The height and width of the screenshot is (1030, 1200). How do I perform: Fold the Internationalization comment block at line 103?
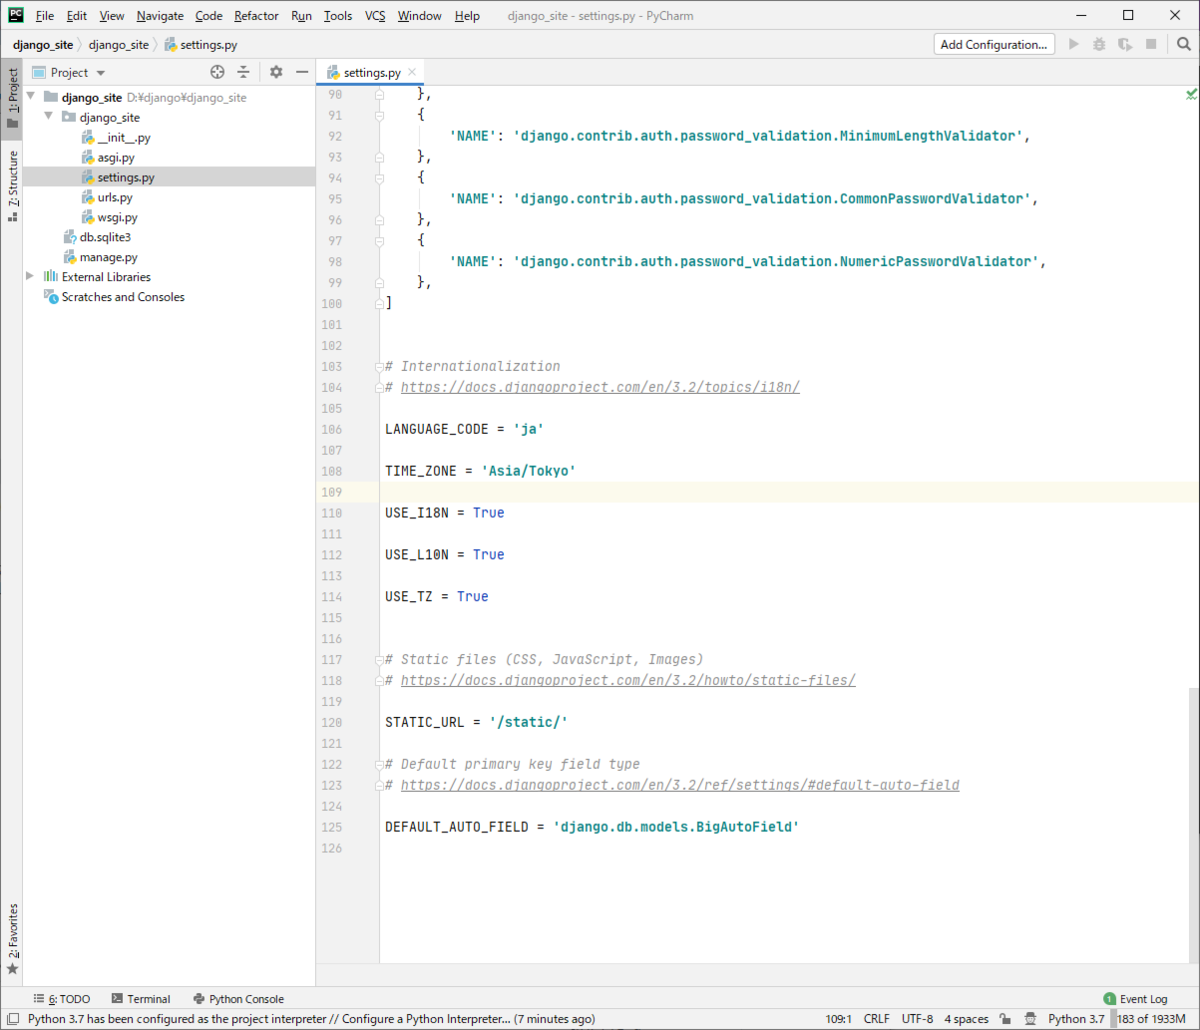coord(379,367)
